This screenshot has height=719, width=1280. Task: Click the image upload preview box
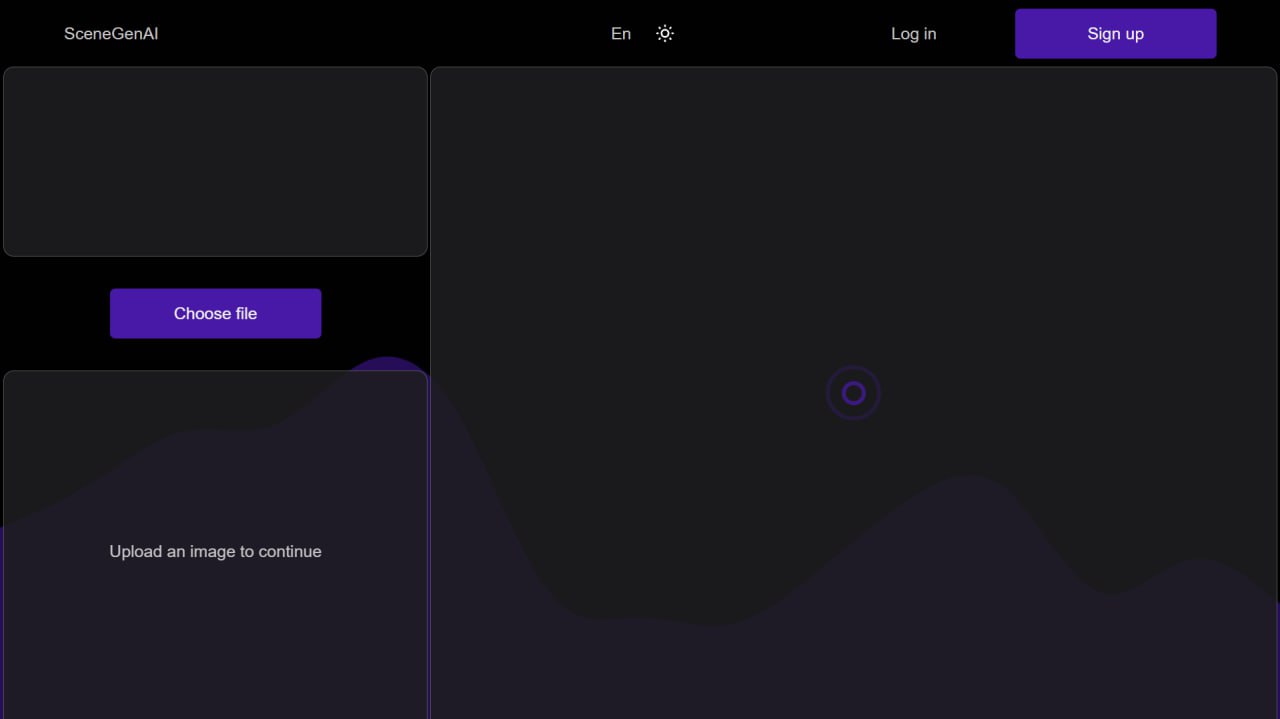tap(215, 161)
